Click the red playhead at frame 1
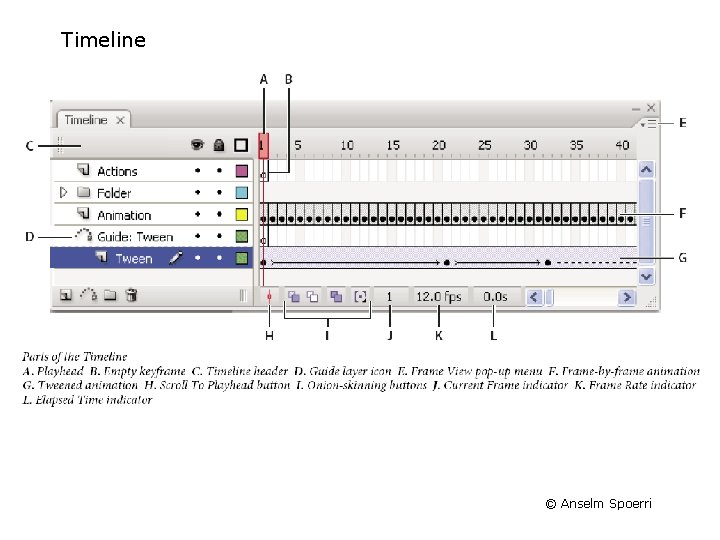Image resolution: width=720 pixels, height=540 pixels. [x=263, y=146]
